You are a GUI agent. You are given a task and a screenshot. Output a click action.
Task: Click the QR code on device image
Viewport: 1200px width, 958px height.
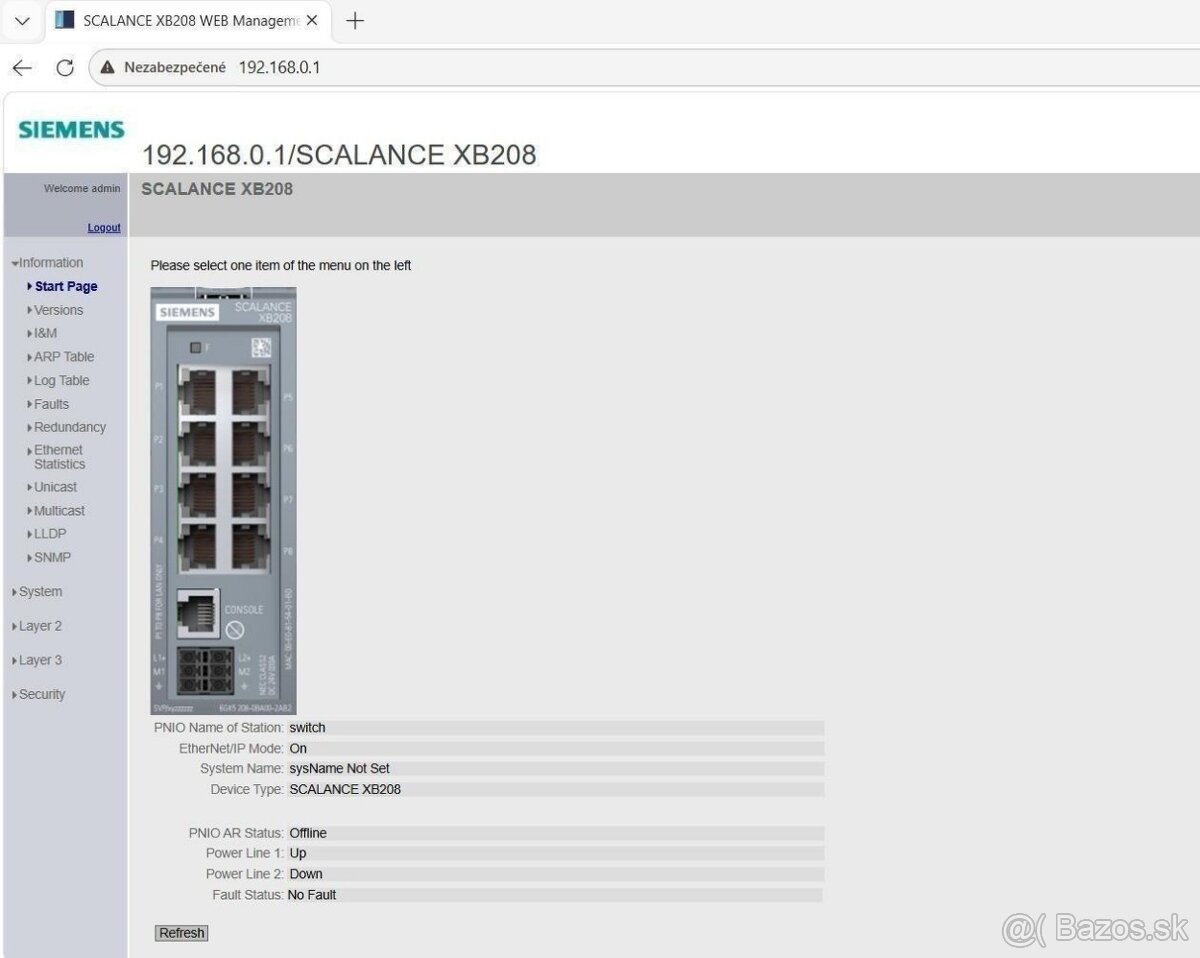(260, 348)
